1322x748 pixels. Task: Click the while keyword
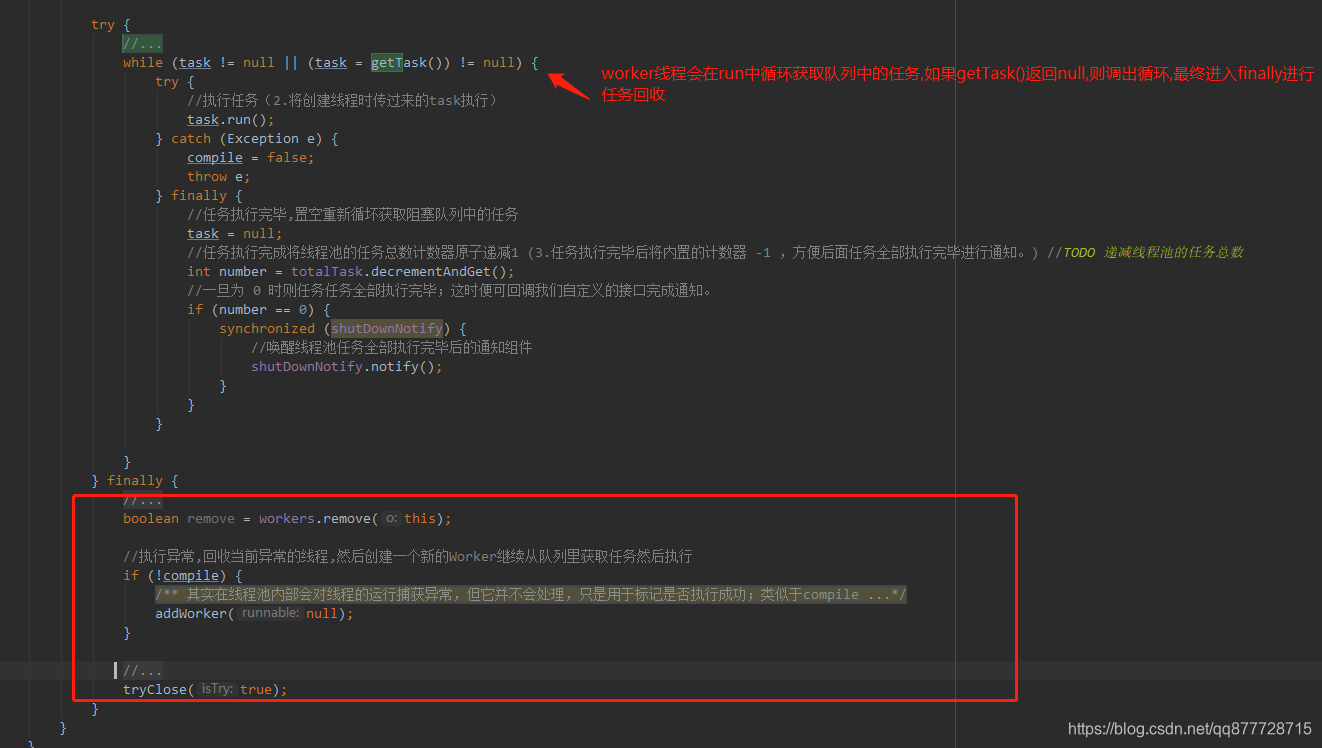(x=143, y=62)
